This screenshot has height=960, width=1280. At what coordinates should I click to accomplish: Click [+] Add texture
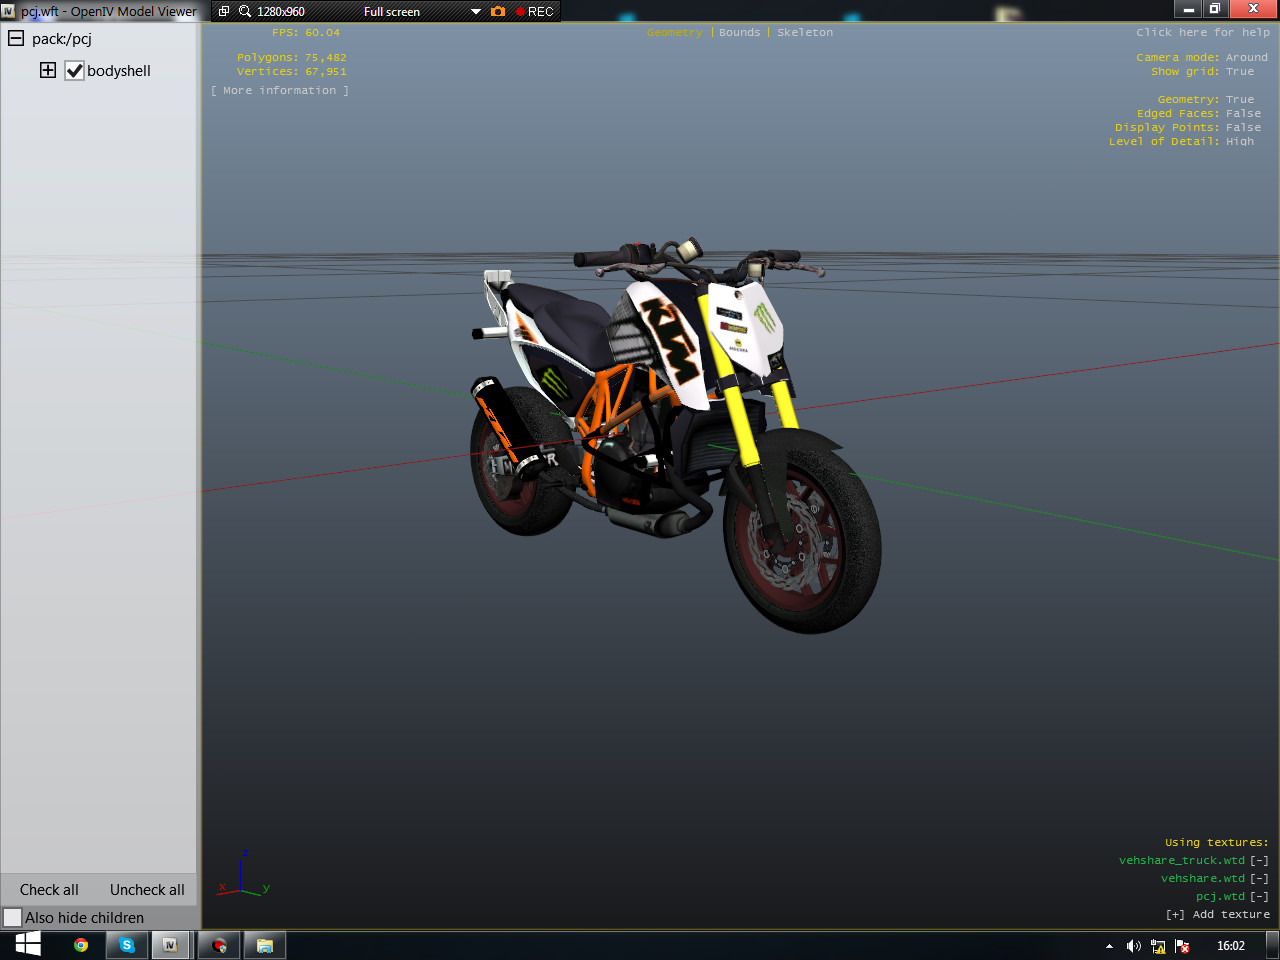[x=1218, y=915]
